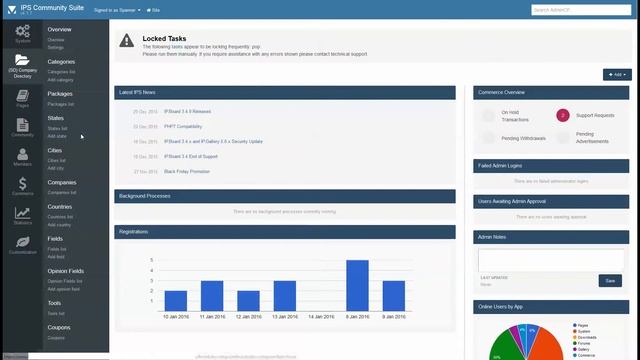The height and width of the screenshot is (360, 640).
Task: Open Add field
Action: pos(56,257)
